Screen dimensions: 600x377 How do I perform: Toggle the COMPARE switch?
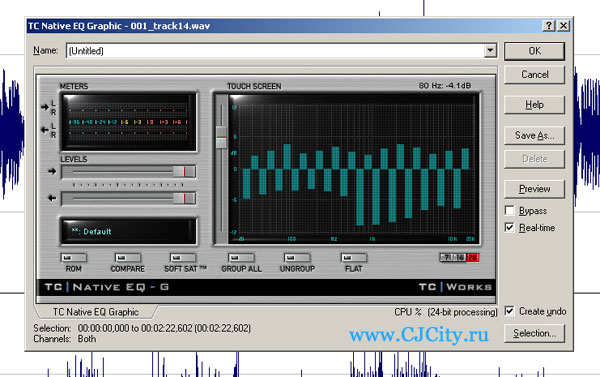[x=128, y=258]
